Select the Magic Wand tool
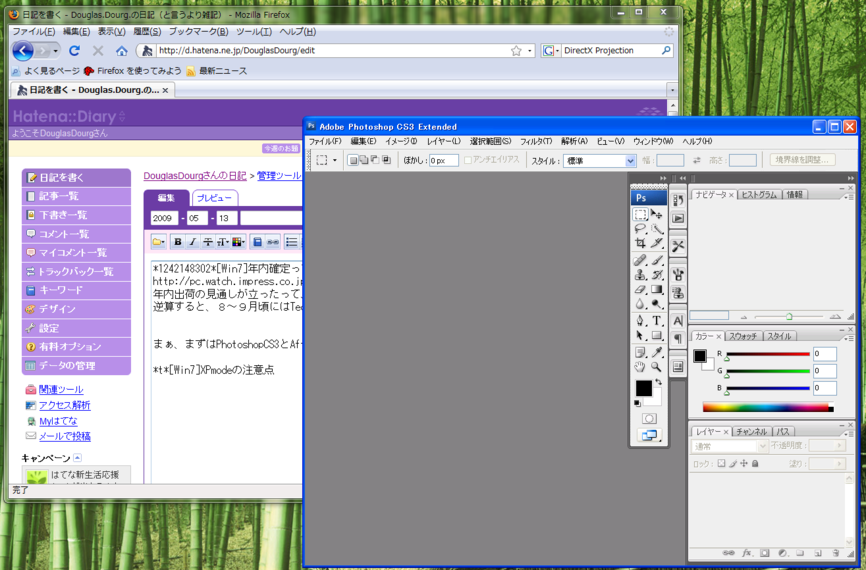This screenshot has height=570, width=866. [x=657, y=228]
